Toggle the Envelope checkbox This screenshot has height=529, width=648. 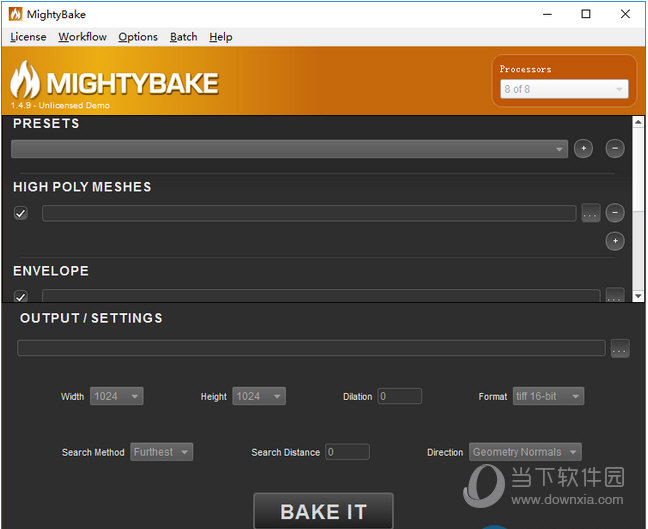click(x=21, y=296)
